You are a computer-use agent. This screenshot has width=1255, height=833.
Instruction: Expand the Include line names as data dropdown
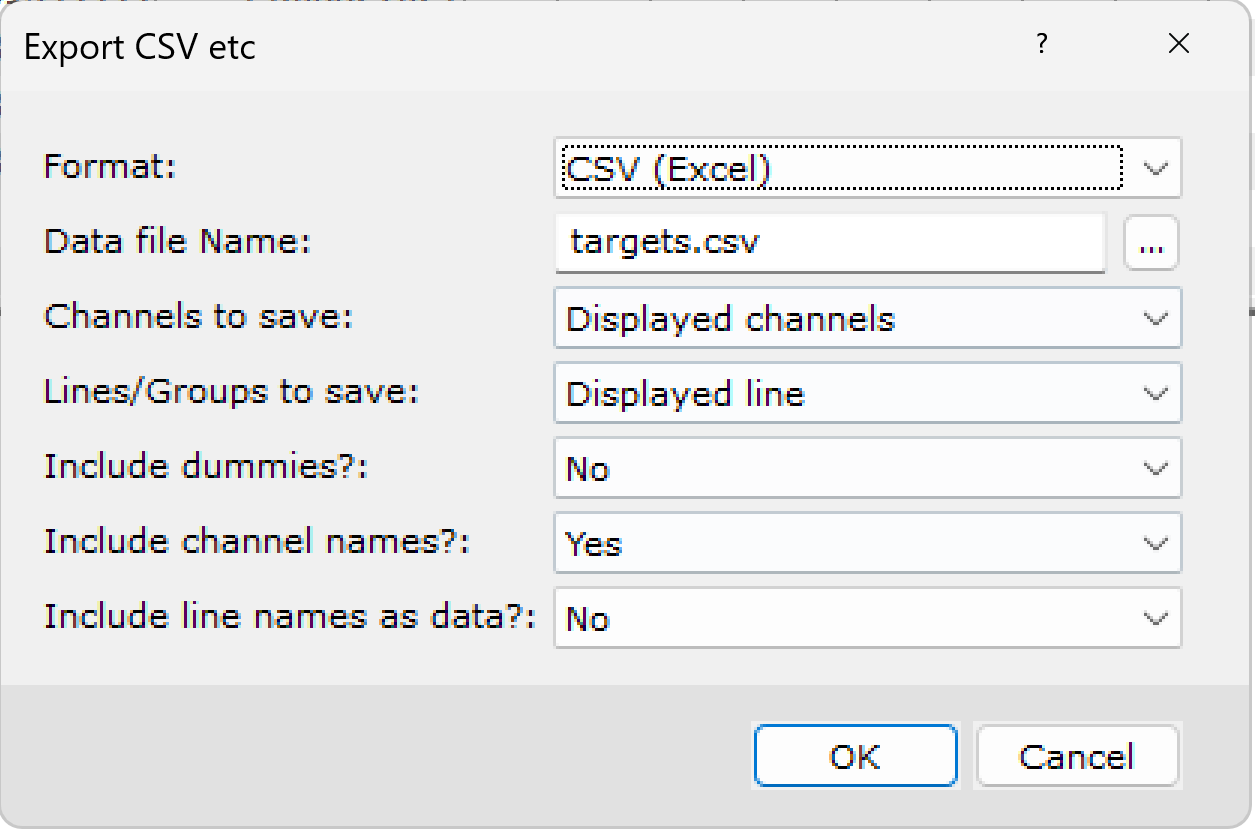(x=867, y=618)
